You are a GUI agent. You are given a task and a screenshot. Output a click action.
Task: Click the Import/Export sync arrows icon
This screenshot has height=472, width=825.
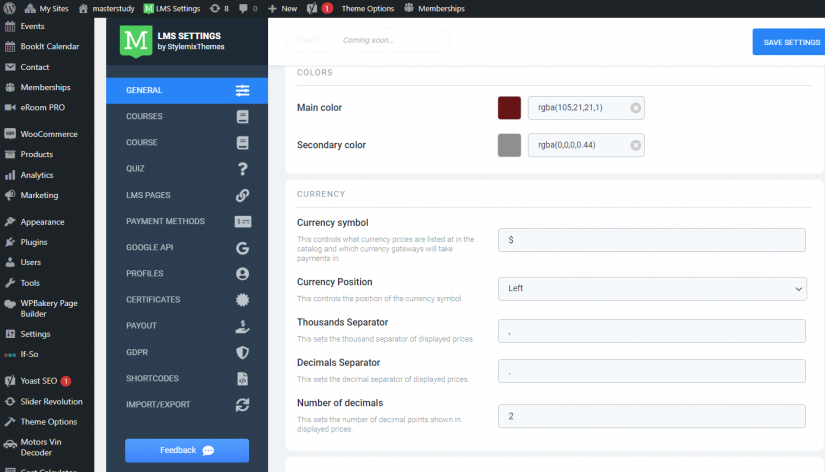(242, 404)
